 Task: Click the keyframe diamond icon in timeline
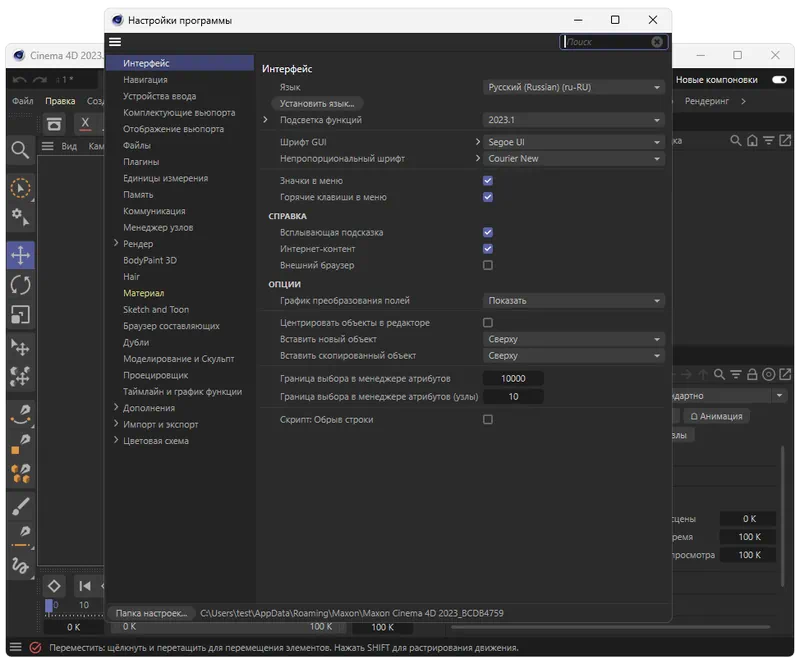(x=54, y=586)
